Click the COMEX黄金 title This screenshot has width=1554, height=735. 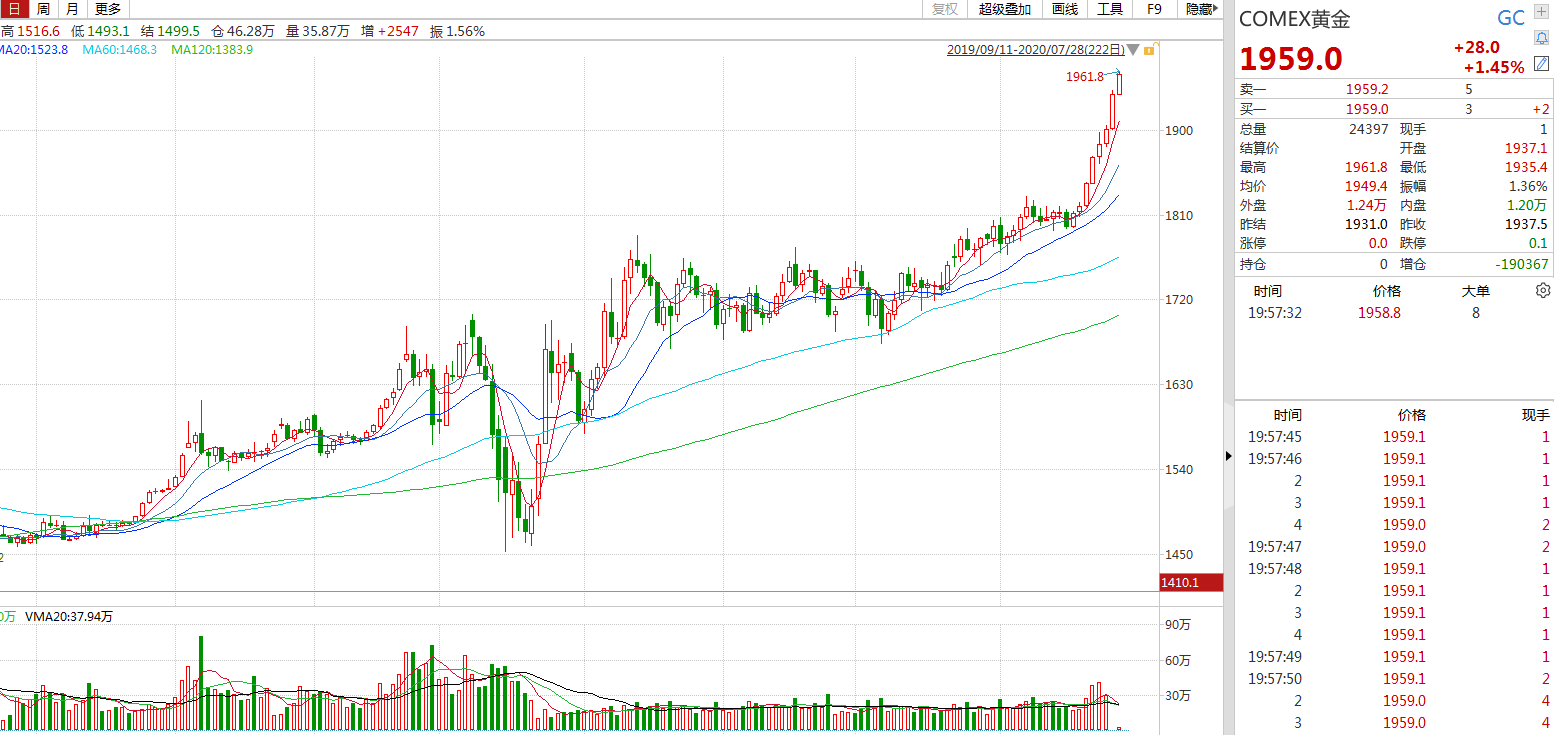pos(1294,19)
